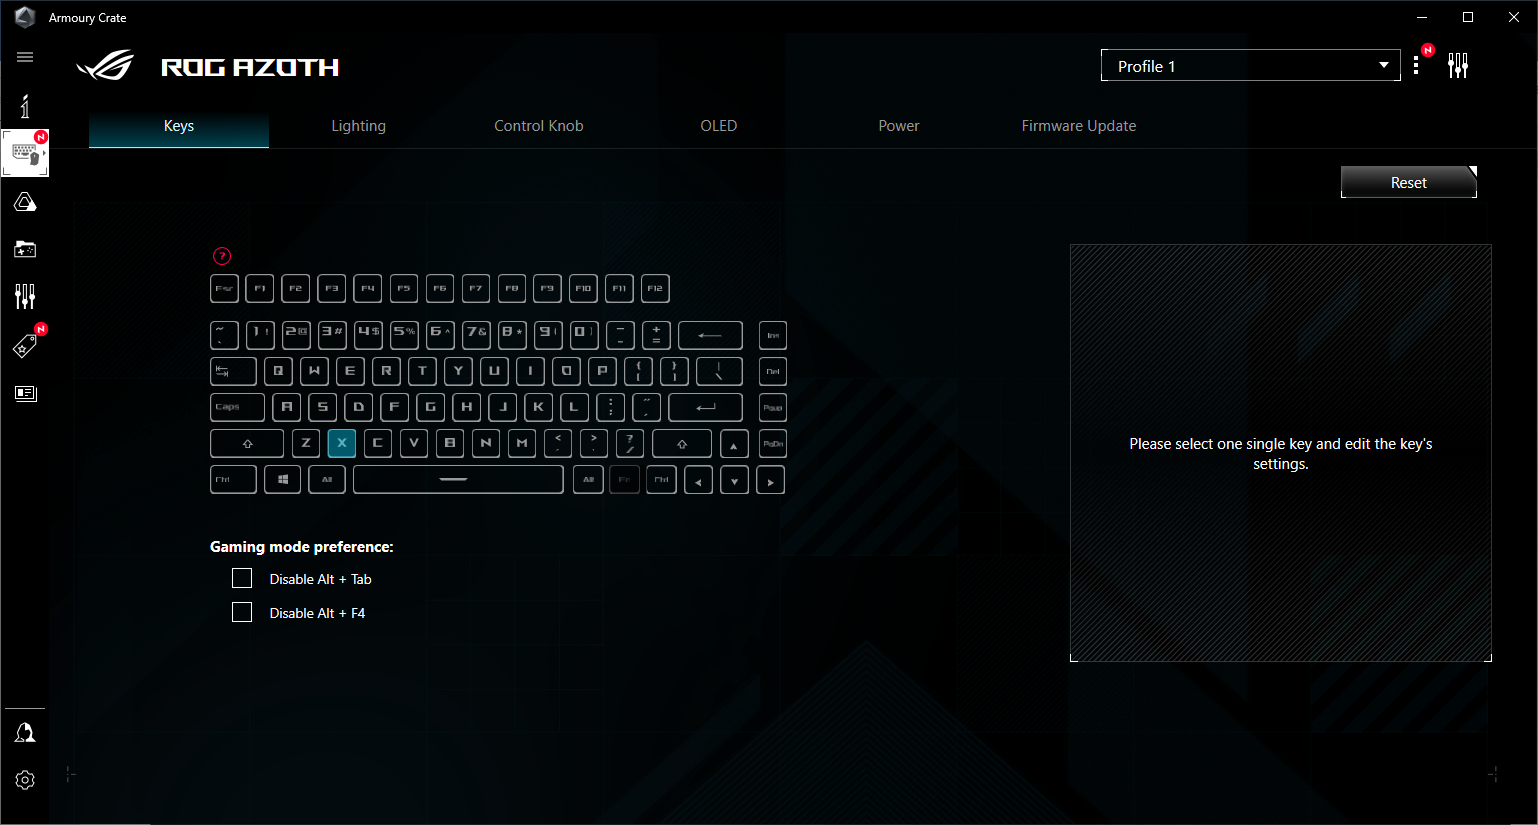Screen dimensions: 1538x825
Task: Select the semicolon colon key
Action: point(610,407)
